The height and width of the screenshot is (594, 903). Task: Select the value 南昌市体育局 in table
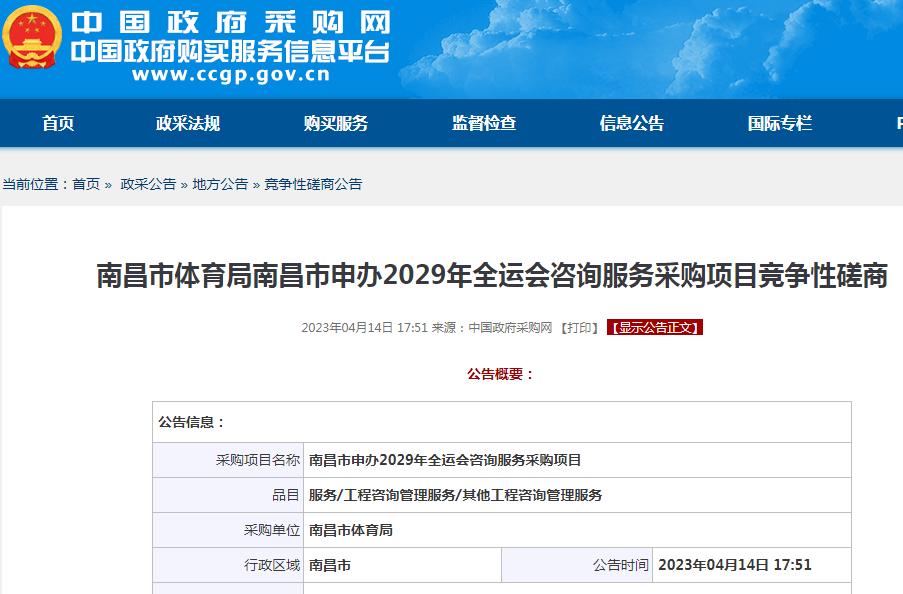351,530
